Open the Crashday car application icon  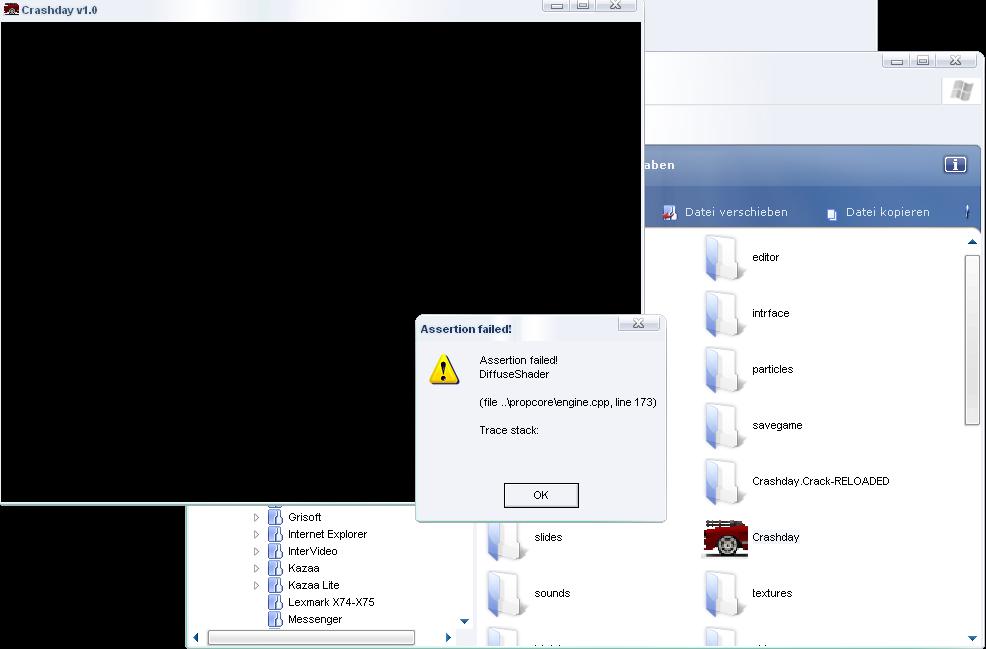click(726, 538)
